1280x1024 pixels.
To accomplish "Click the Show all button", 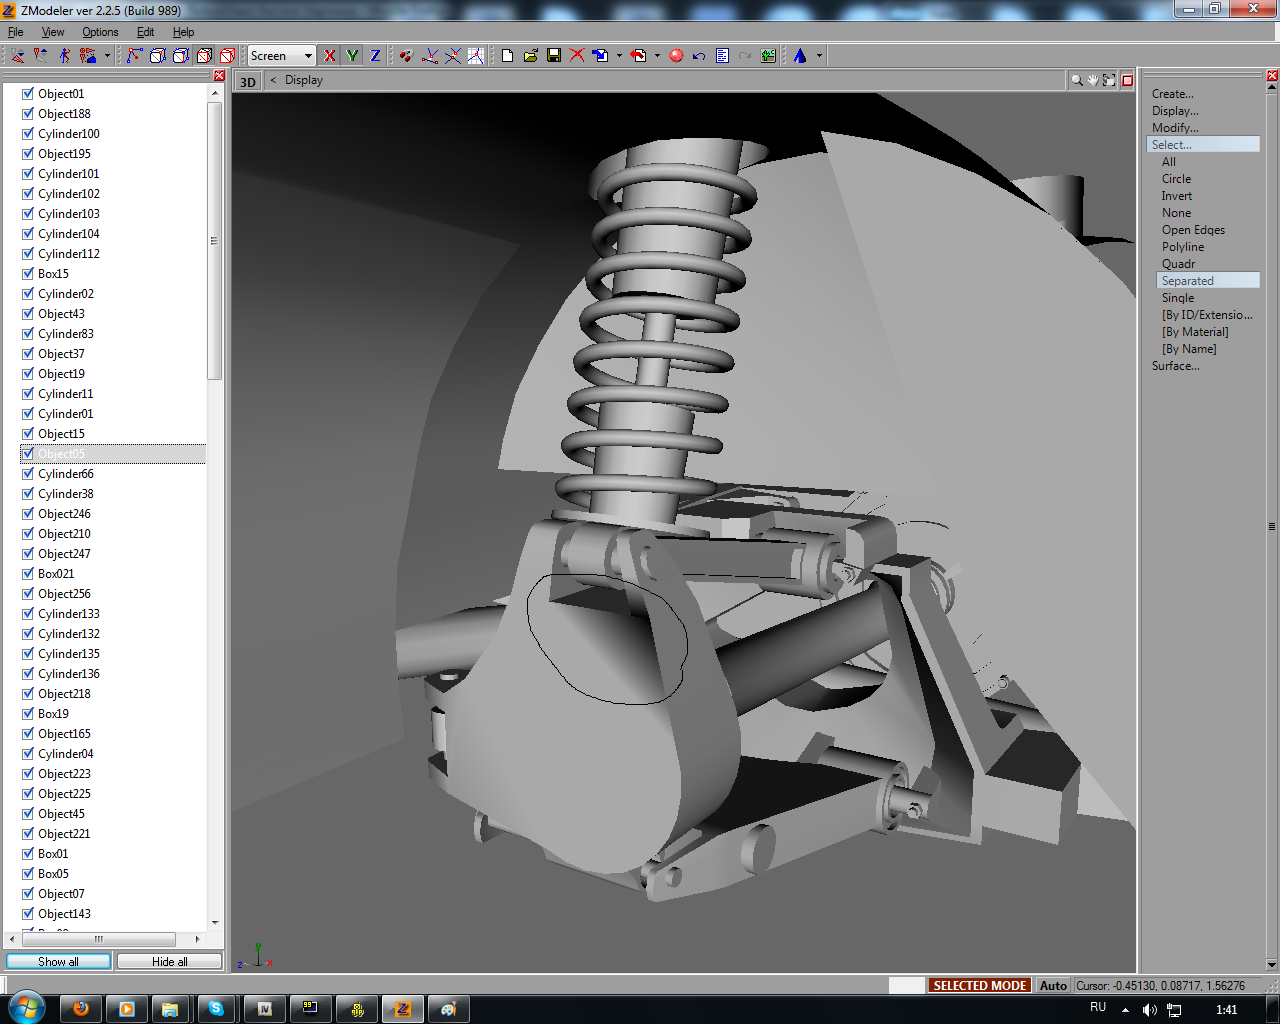I will point(58,961).
